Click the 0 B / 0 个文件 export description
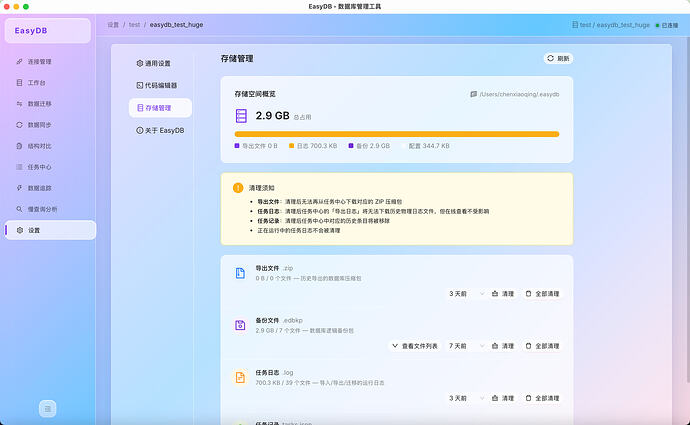The image size is (690, 425). point(308,278)
